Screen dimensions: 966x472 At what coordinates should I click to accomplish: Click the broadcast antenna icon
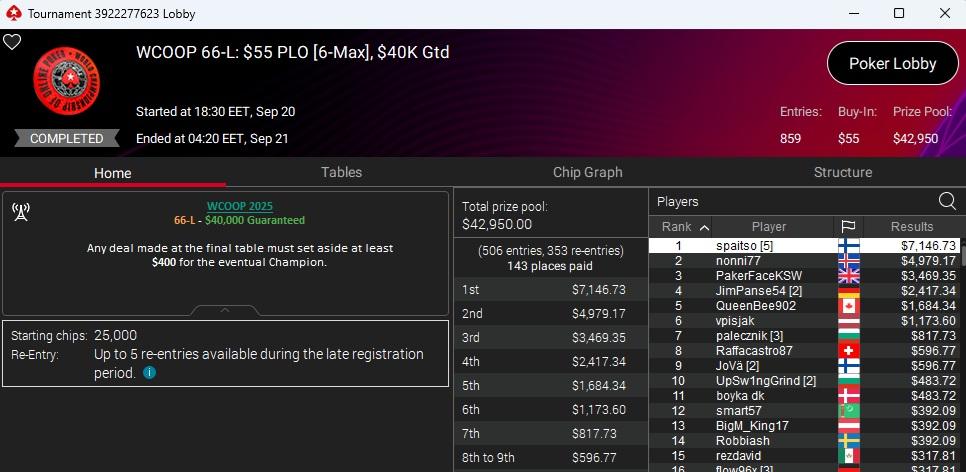(20, 210)
